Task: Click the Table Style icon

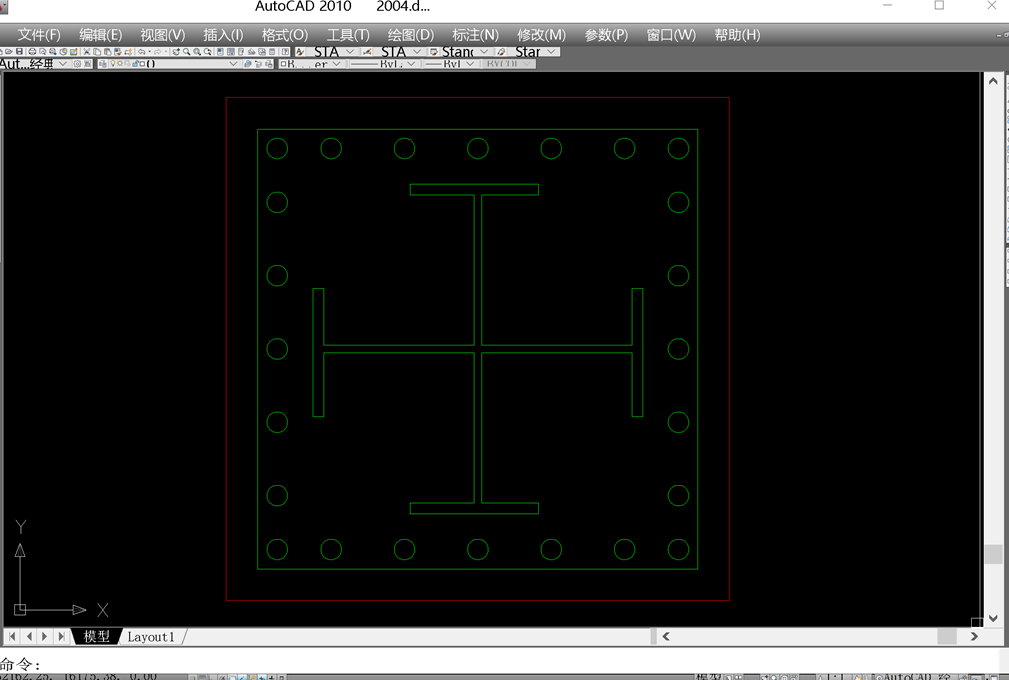Action: [x=434, y=51]
